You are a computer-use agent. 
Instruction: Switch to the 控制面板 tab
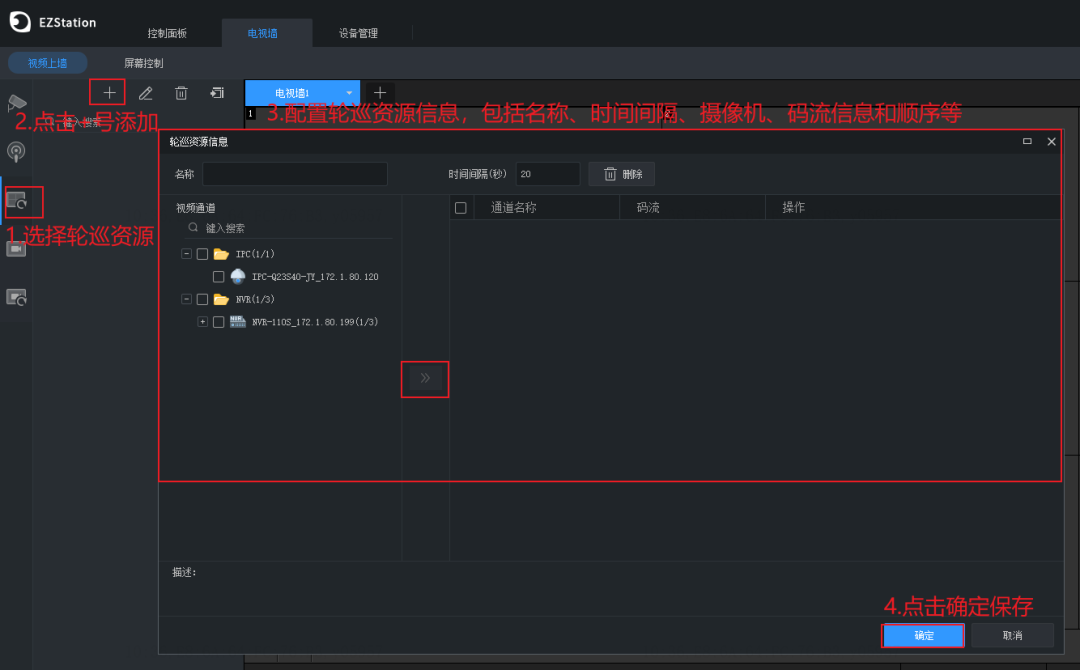pyautogui.click(x=167, y=33)
